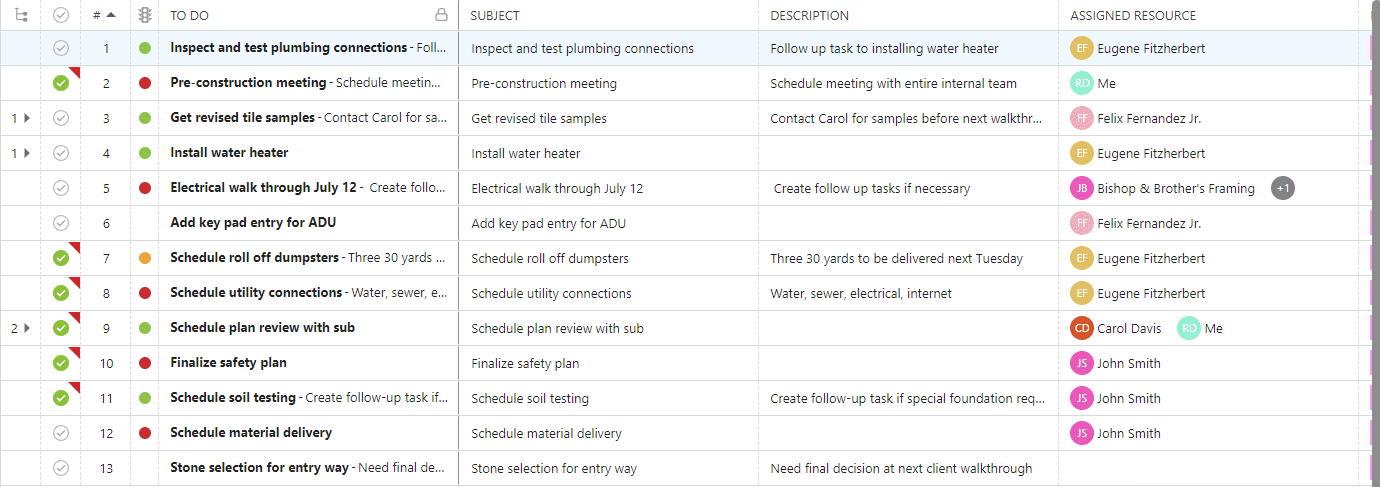
Task: Expand Schedule plan review with sub children
Action: click(27, 328)
